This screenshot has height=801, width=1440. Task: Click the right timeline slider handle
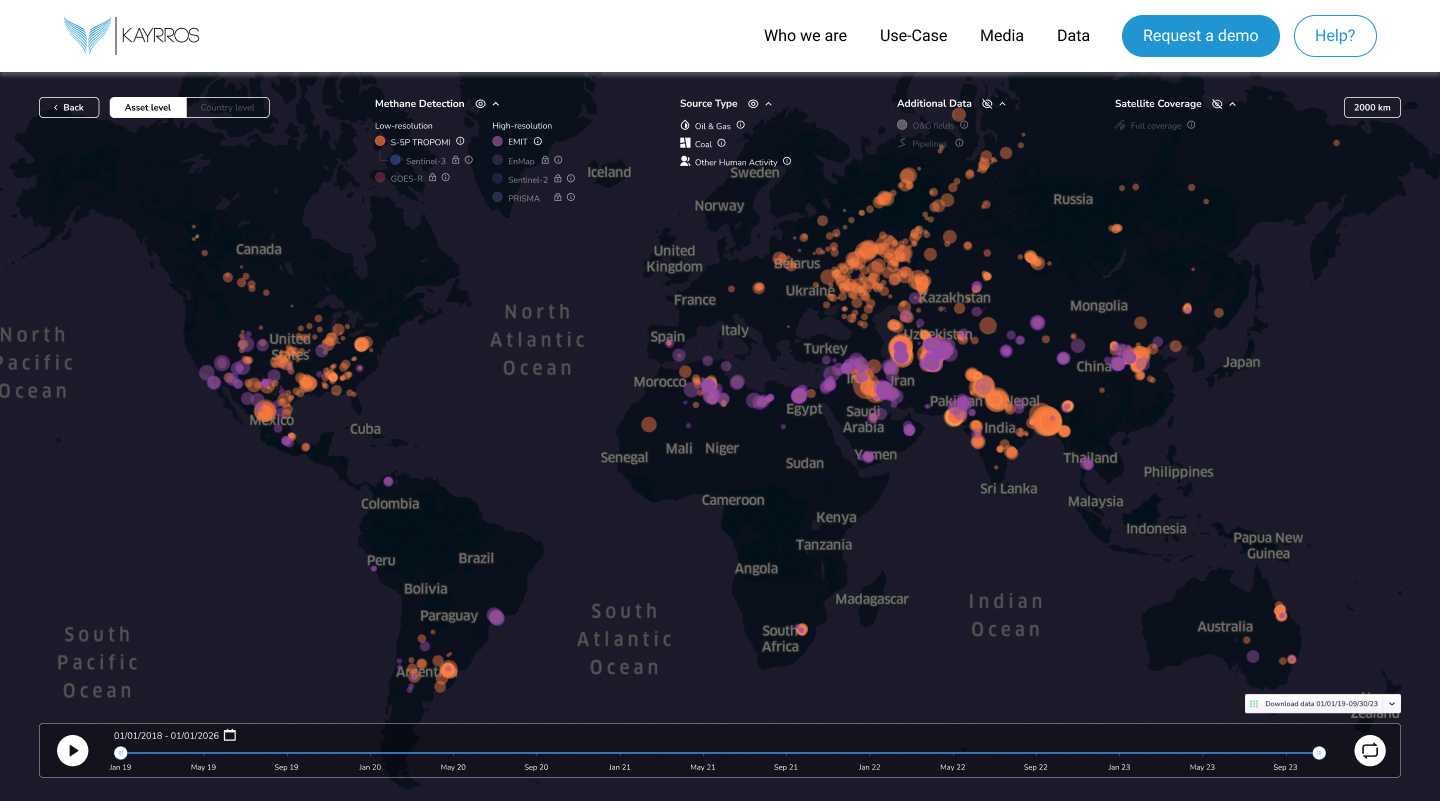(x=1319, y=753)
